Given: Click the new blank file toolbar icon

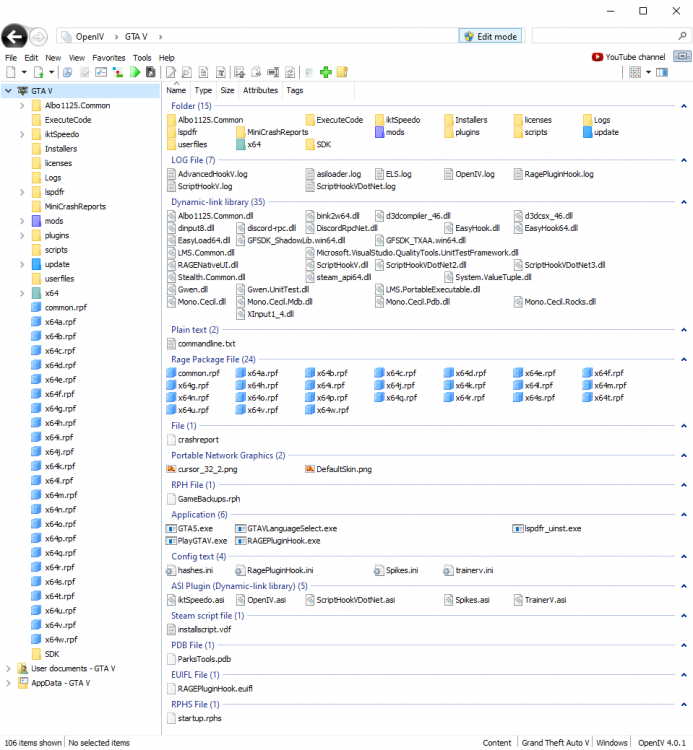Looking at the screenshot, I should coord(11,72).
